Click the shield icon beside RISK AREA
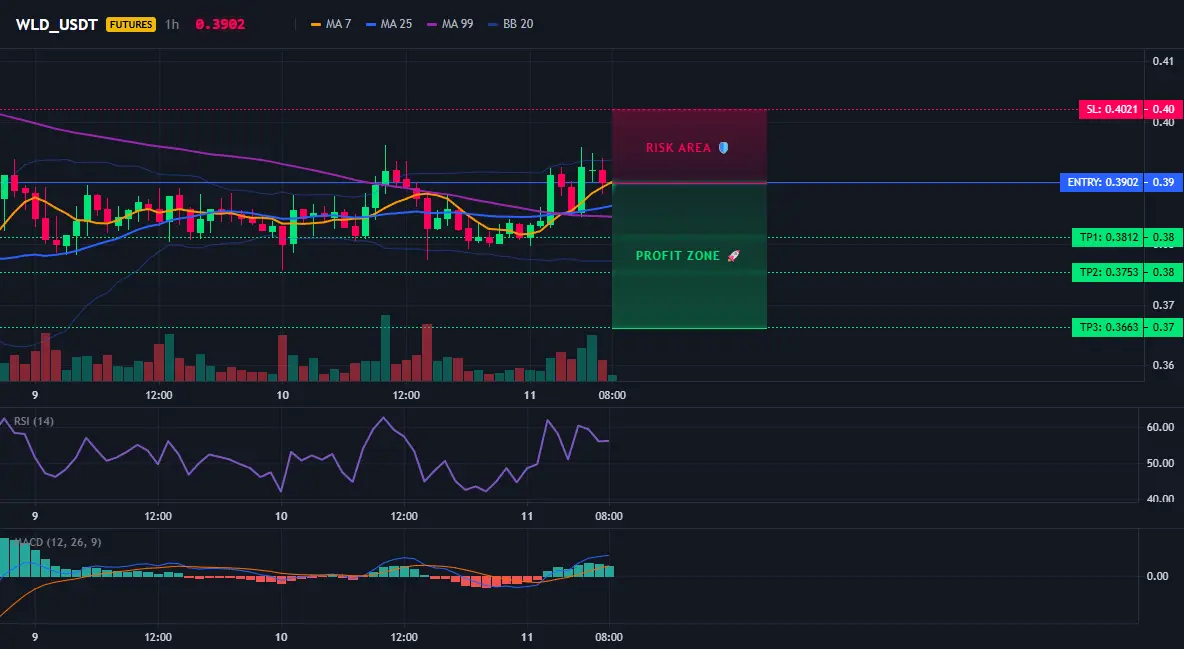Screen dimensions: 1184x649 723,147
